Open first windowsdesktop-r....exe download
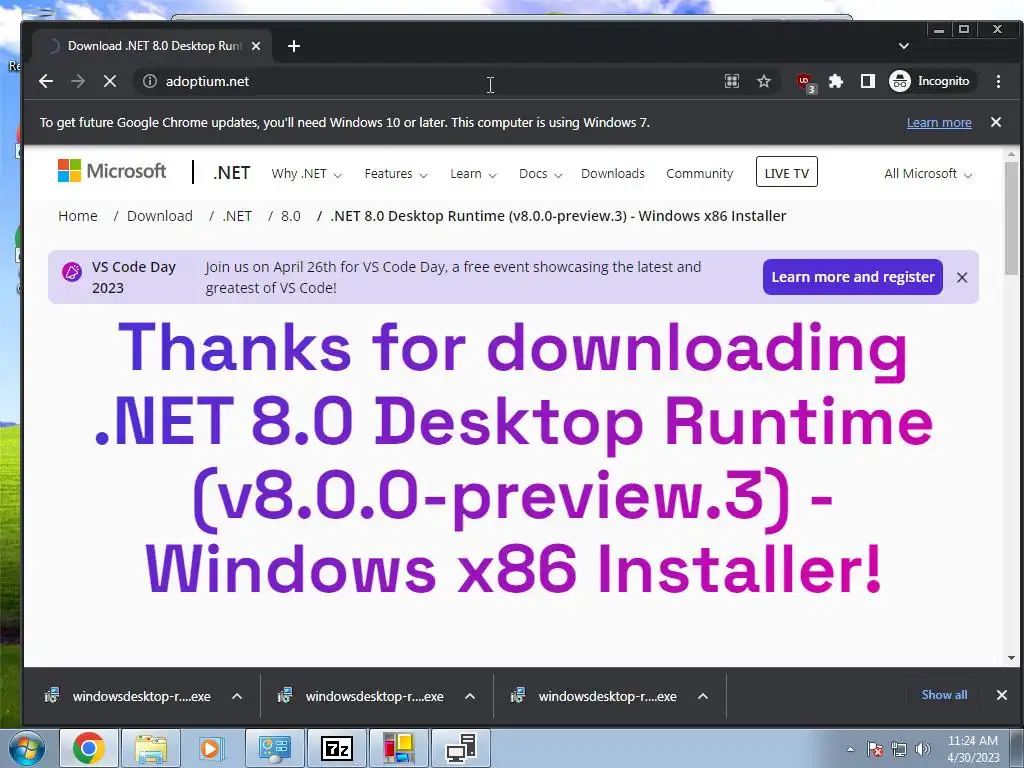 128,696
